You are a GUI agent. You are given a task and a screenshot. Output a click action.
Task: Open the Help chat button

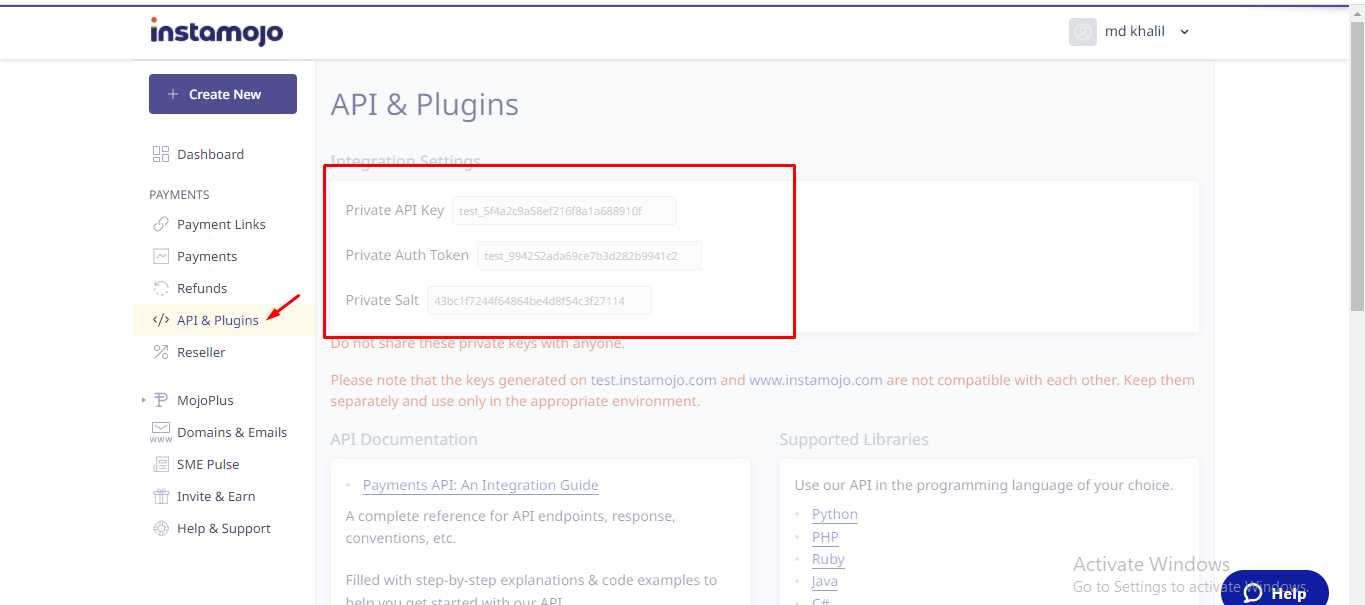1274,593
